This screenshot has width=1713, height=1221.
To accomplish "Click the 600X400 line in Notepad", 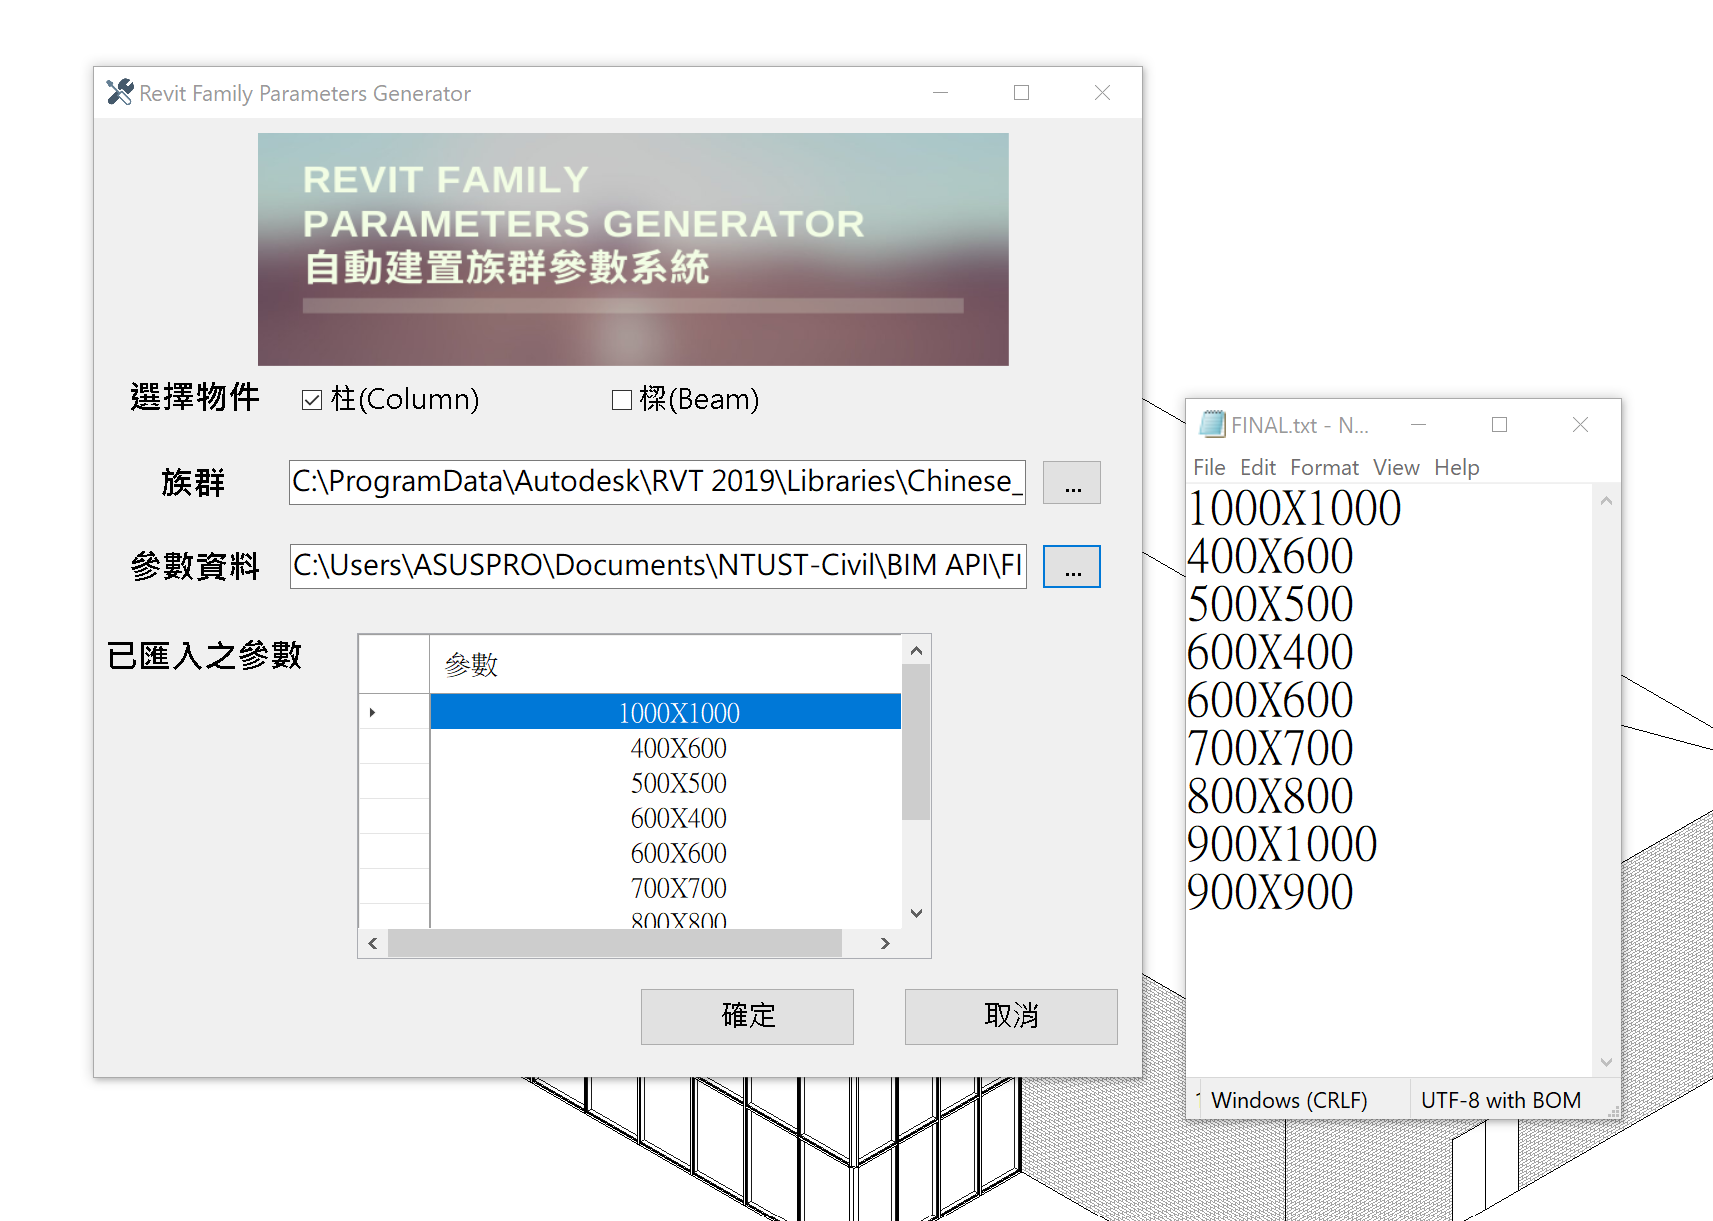I will coord(1270,653).
